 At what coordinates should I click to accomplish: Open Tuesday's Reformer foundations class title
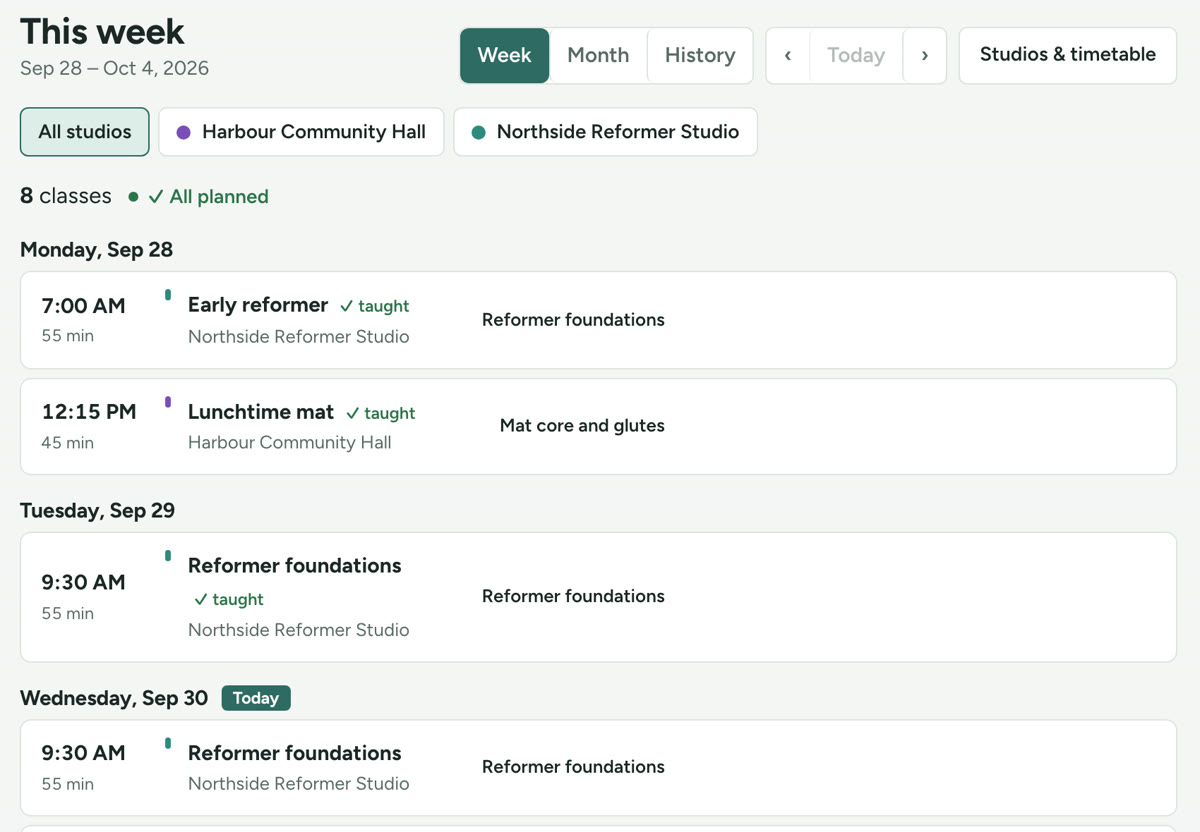tap(295, 565)
